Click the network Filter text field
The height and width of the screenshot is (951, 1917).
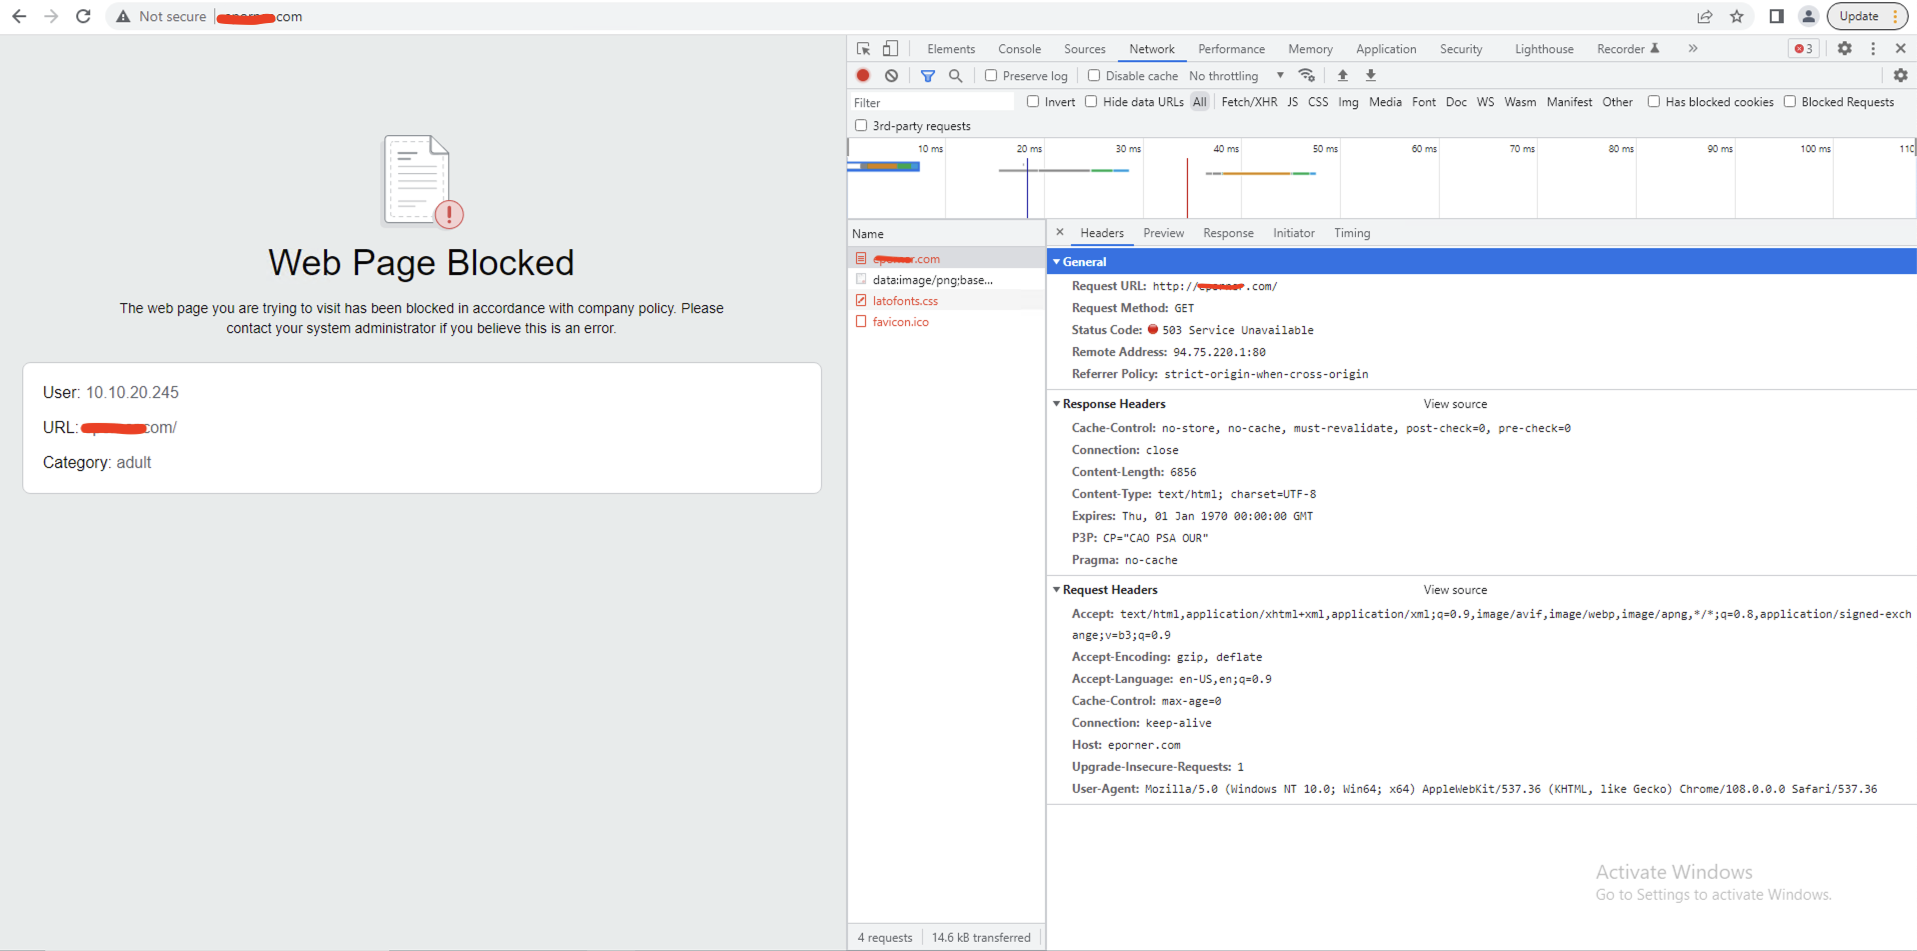(931, 102)
